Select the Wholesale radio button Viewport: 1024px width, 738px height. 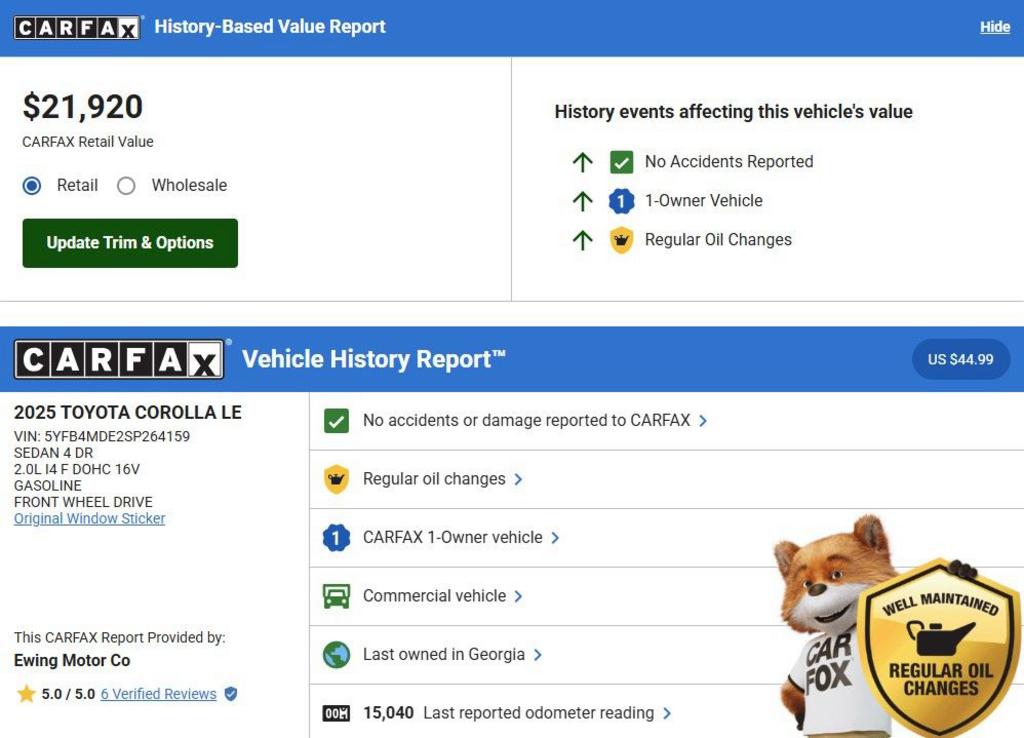coord(126,186)
